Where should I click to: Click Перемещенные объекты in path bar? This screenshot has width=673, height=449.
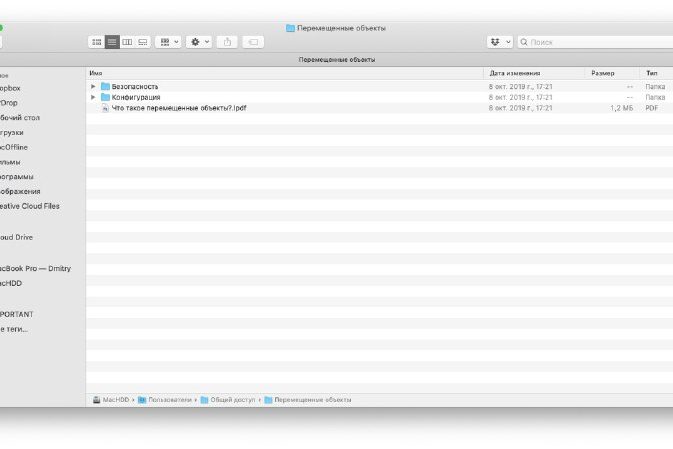coord(312,400)
